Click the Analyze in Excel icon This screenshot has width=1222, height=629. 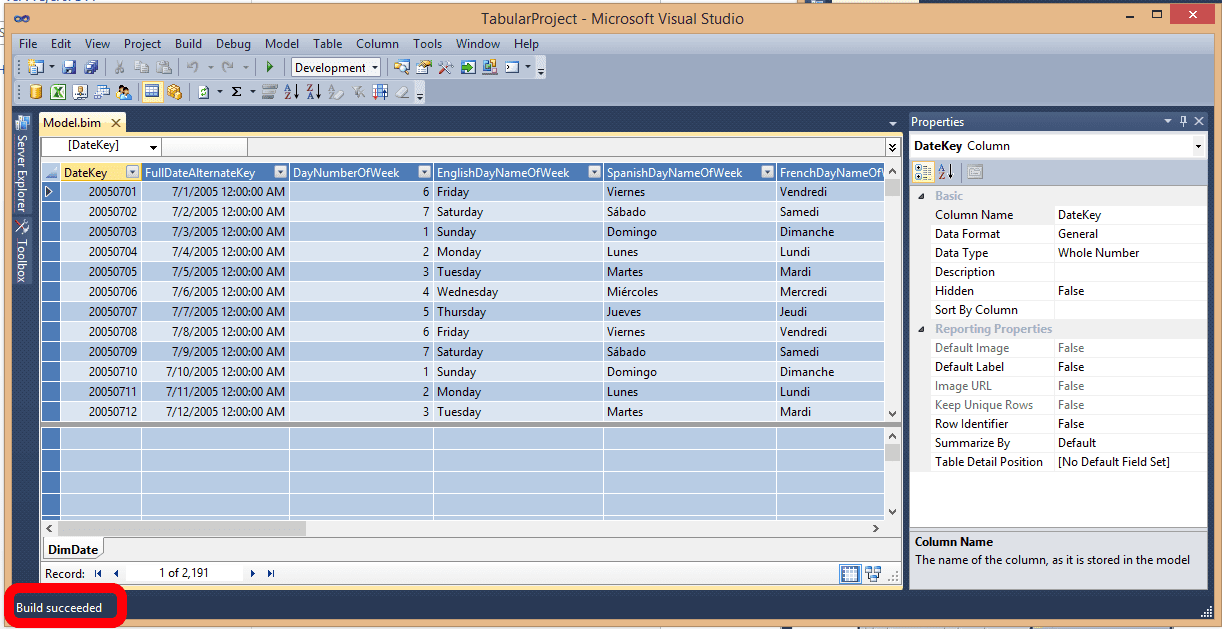(58, 92)
